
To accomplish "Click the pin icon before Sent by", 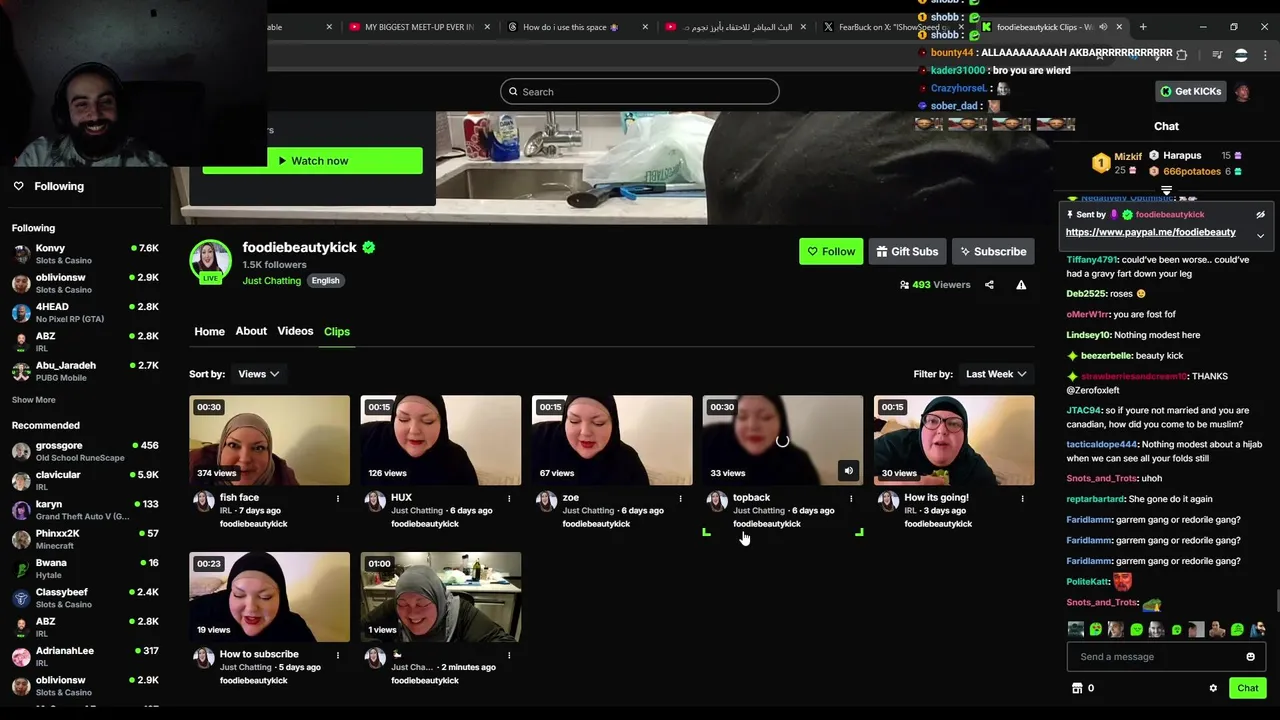I will pyautogui.click(x=1070, y=214).
